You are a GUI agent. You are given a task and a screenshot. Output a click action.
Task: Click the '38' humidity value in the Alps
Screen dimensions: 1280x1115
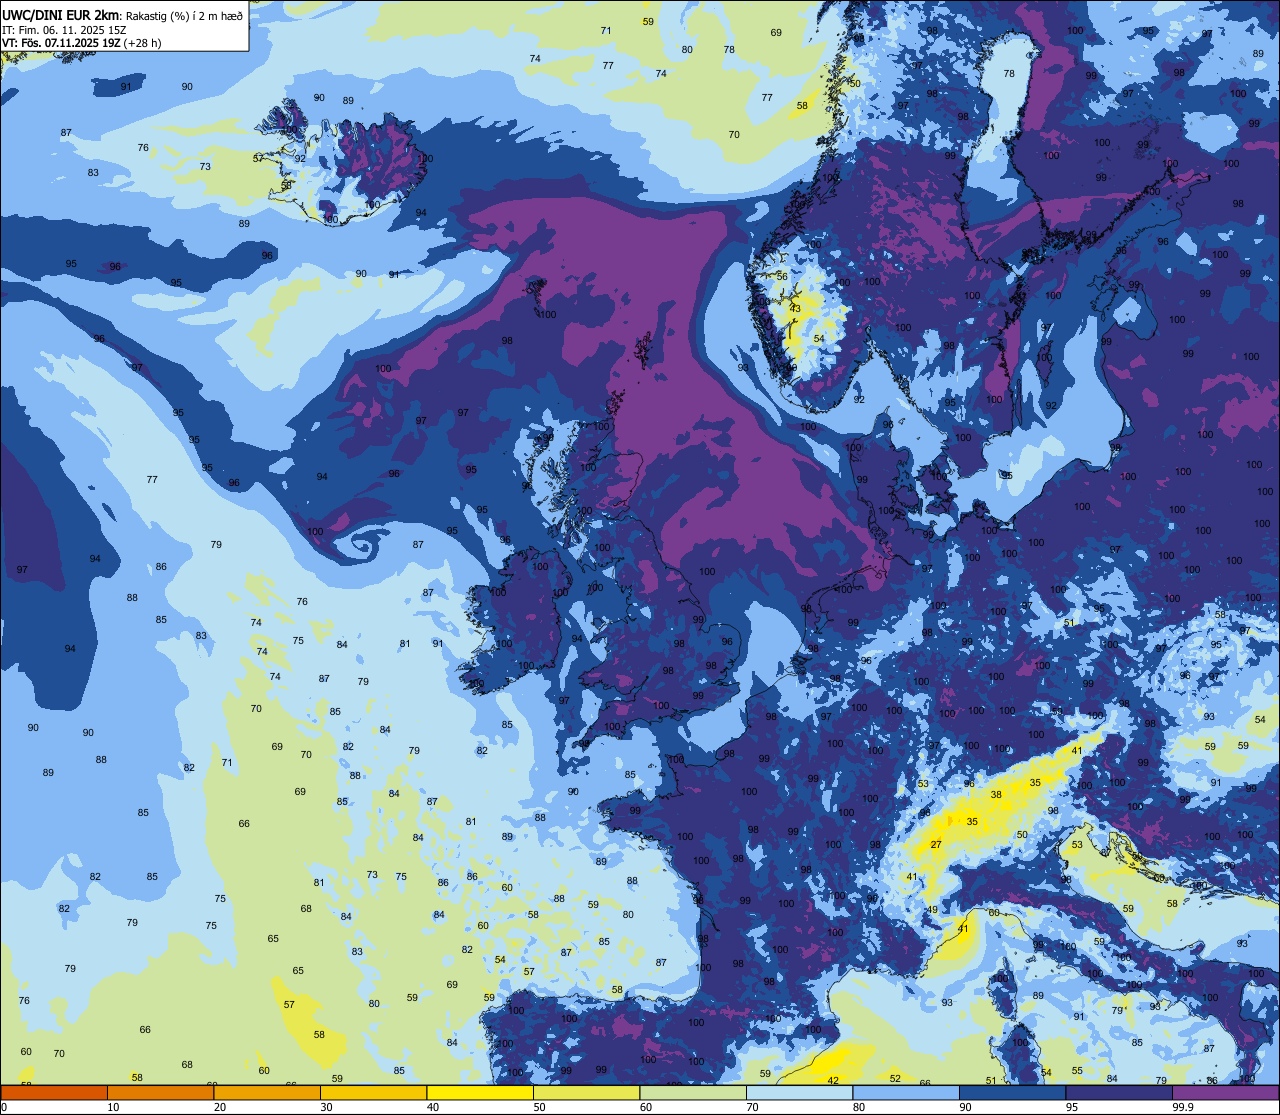pos(996,795)
